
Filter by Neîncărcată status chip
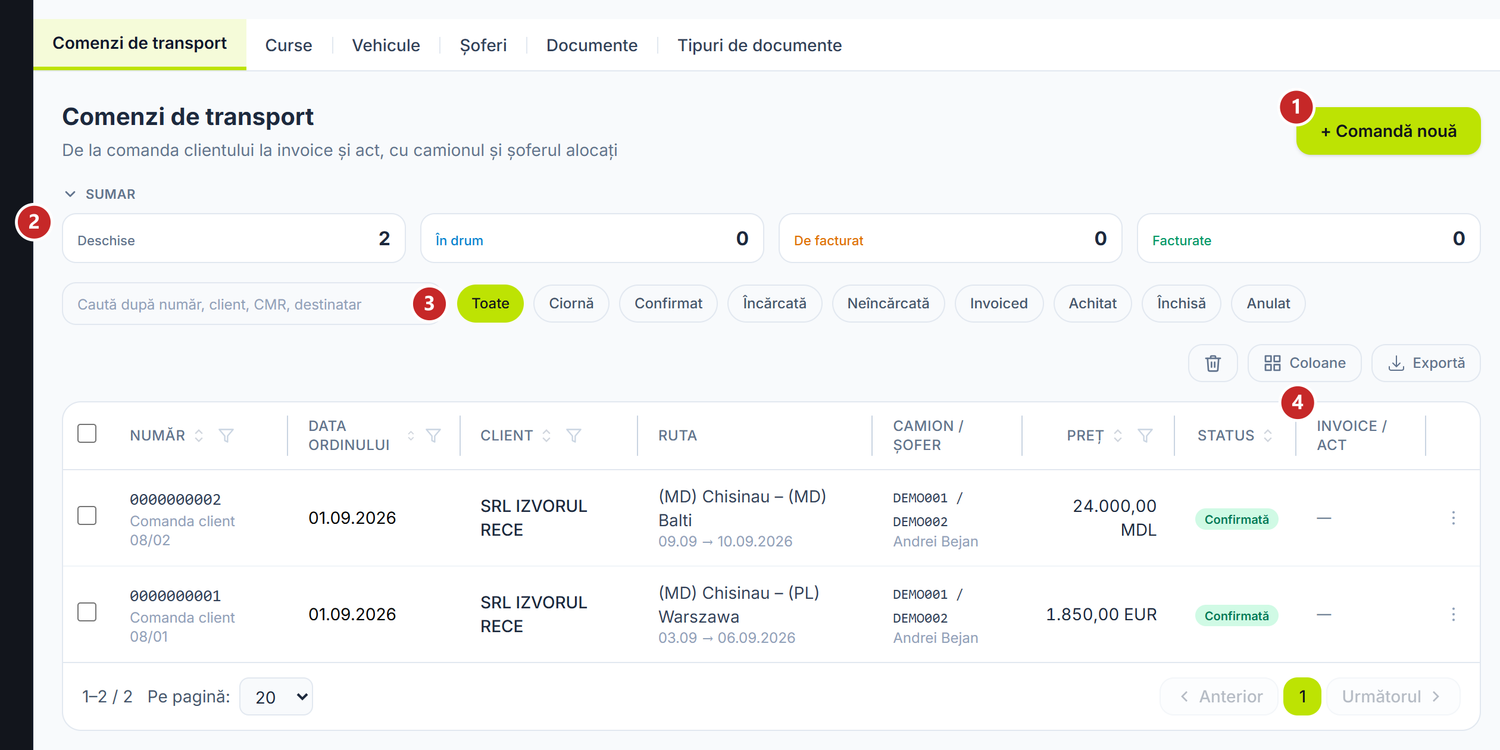click(x=888, y=303)
